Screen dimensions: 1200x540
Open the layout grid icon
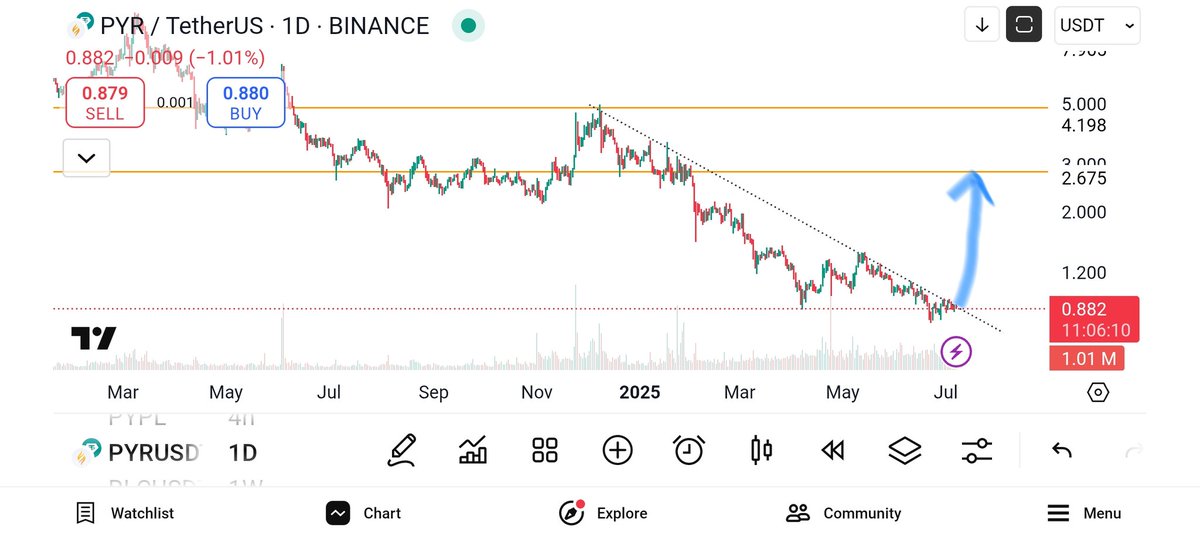[x=545, y=451]
